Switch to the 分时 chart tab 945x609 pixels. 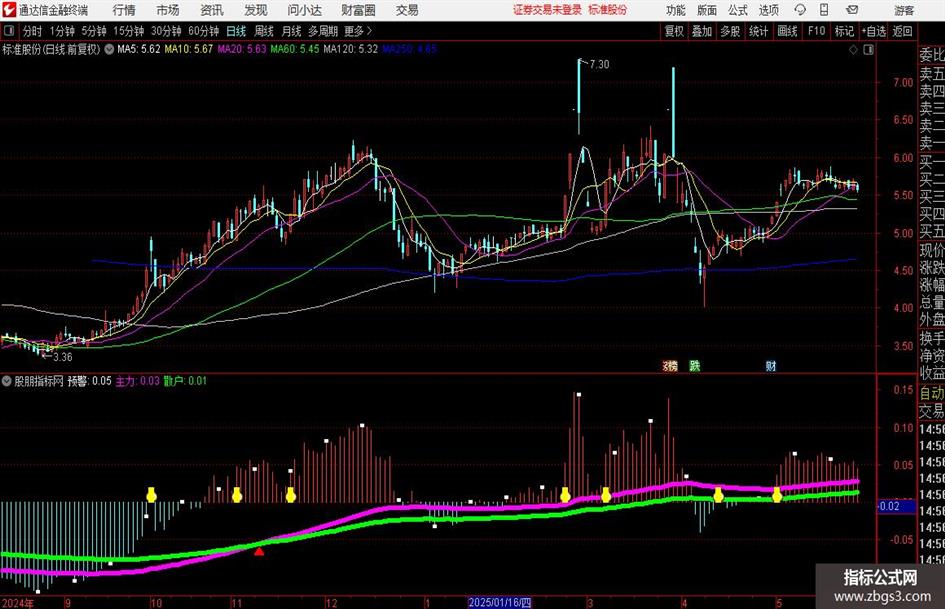tap(33, 31)
